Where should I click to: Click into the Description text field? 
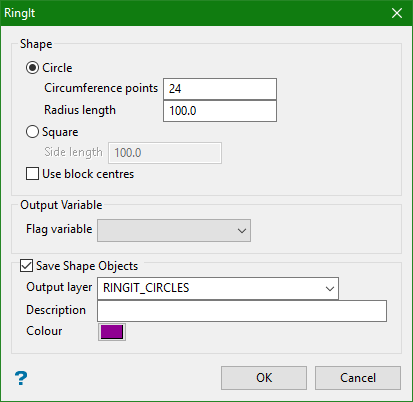(x=242, y=311)
